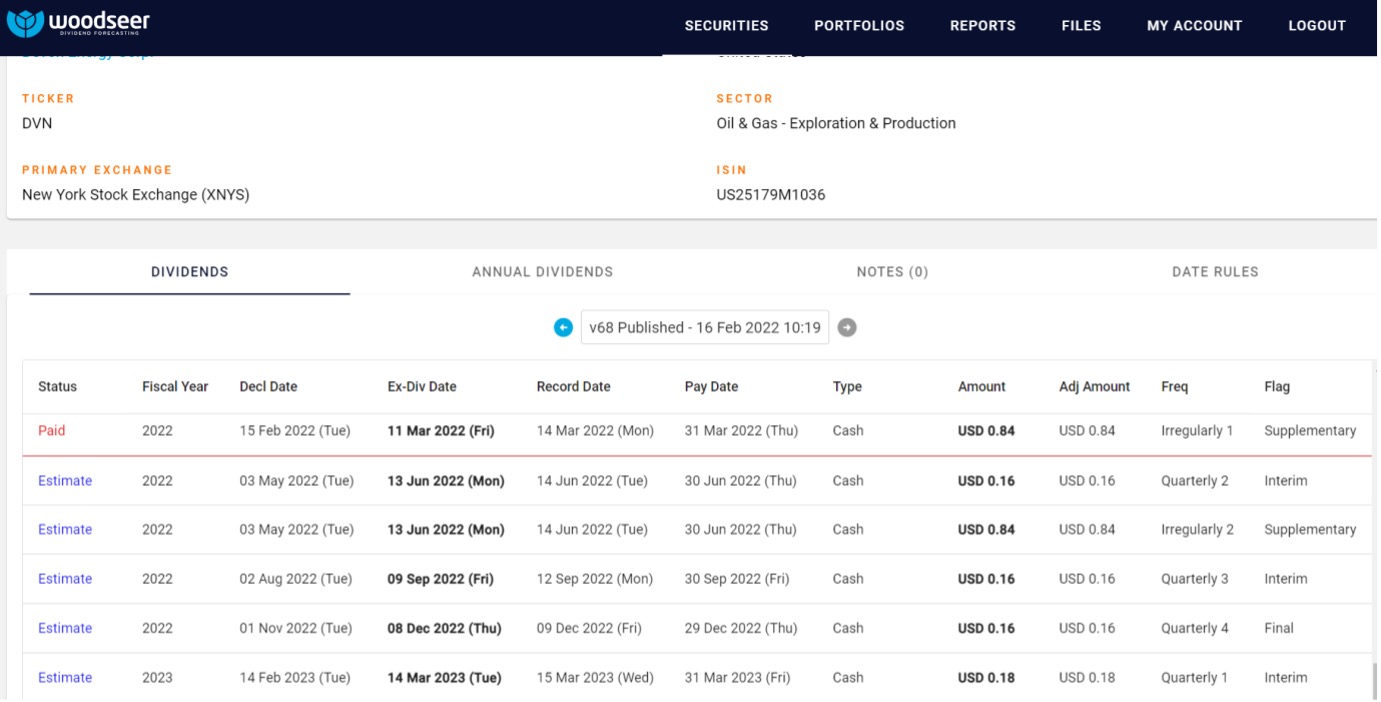Image resolution: width=1381 pixels, height=702 pixels.
Task: Click the Quarterly 4 frequency cell
Action: coord(1195,628)
